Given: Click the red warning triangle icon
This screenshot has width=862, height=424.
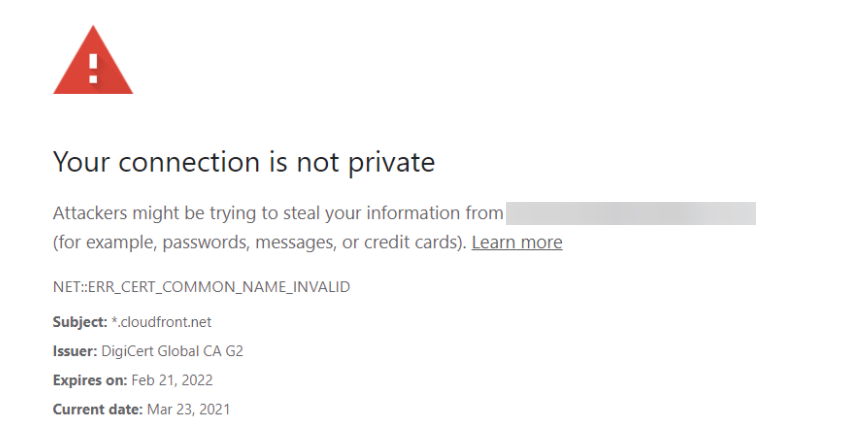Looking at the screenshot, I should [93, 60].
